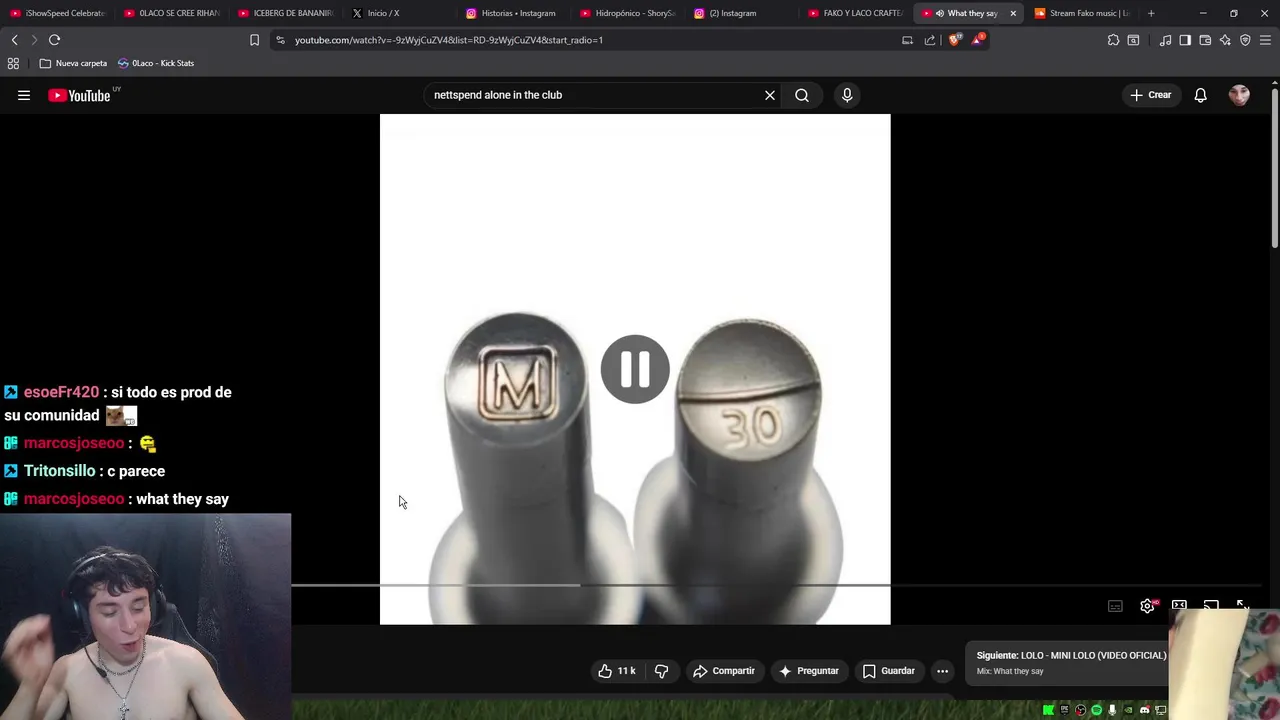Screen dimensions: 1280x720
Task: Go forward with the browser forward arrow
Action: [34, 40]
